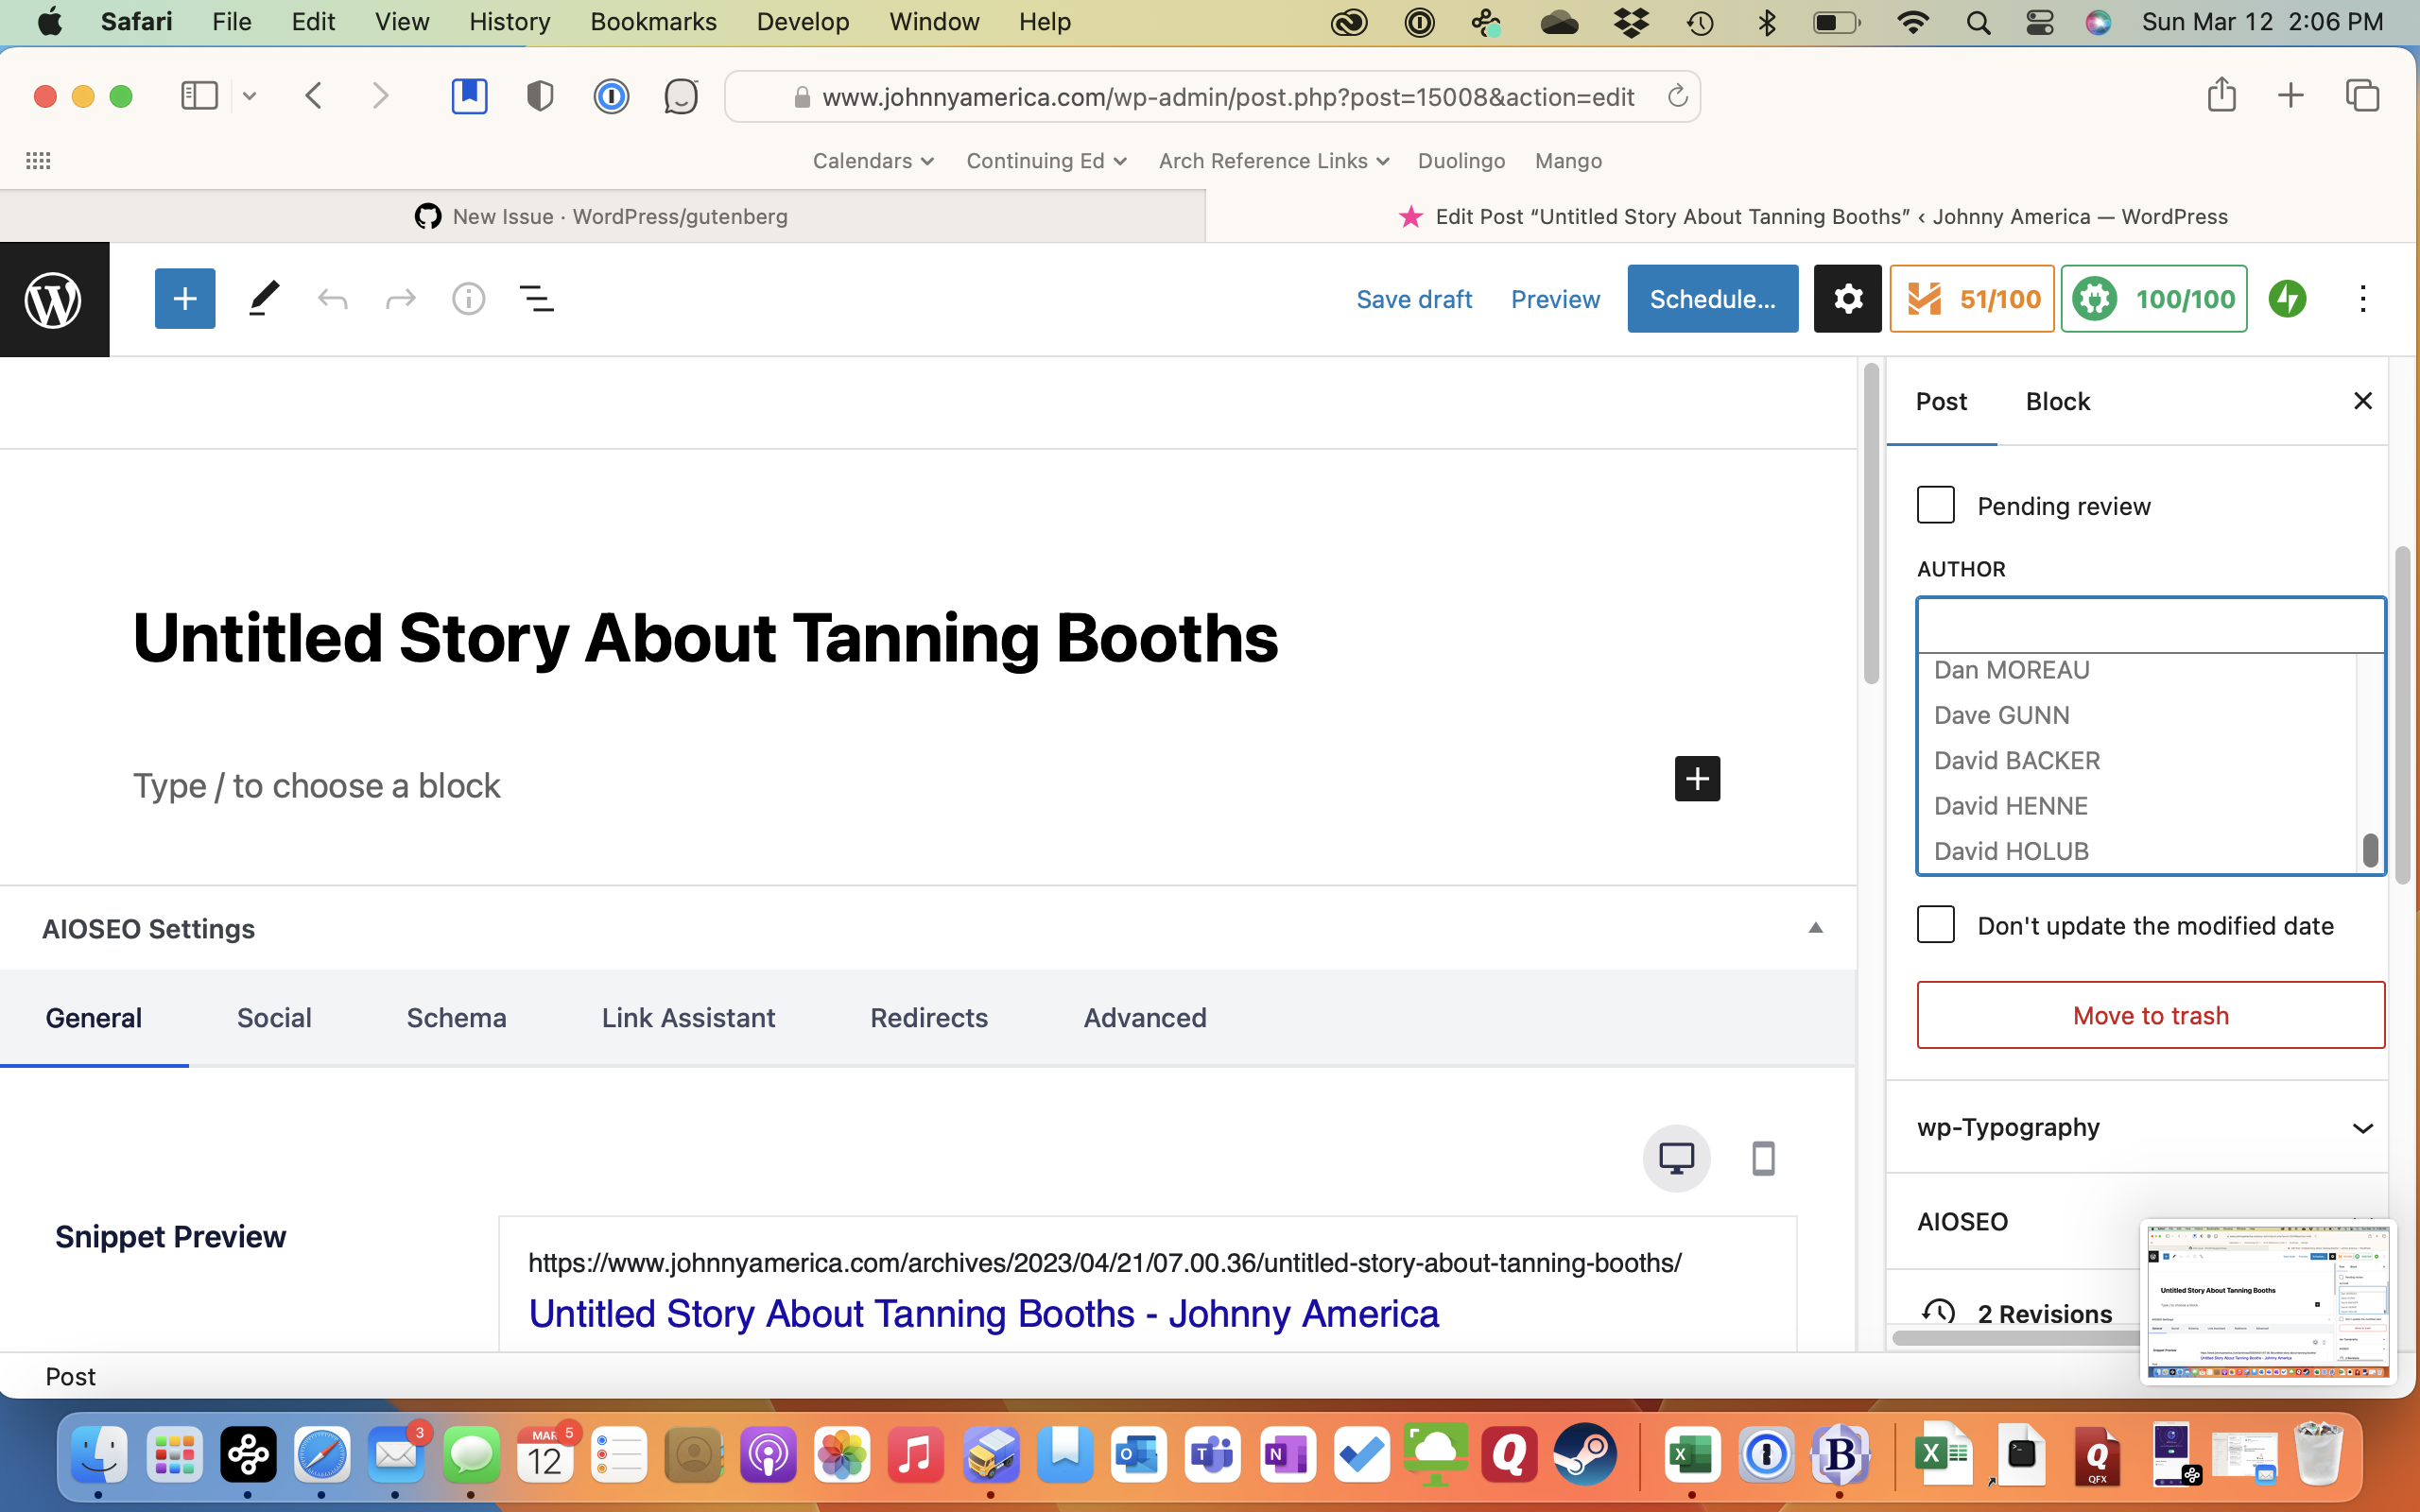Viewport: 2420px width, 1512px height.
Task: Click the Jetpack Boost lightning icon
Action: tap(2288, 298)
